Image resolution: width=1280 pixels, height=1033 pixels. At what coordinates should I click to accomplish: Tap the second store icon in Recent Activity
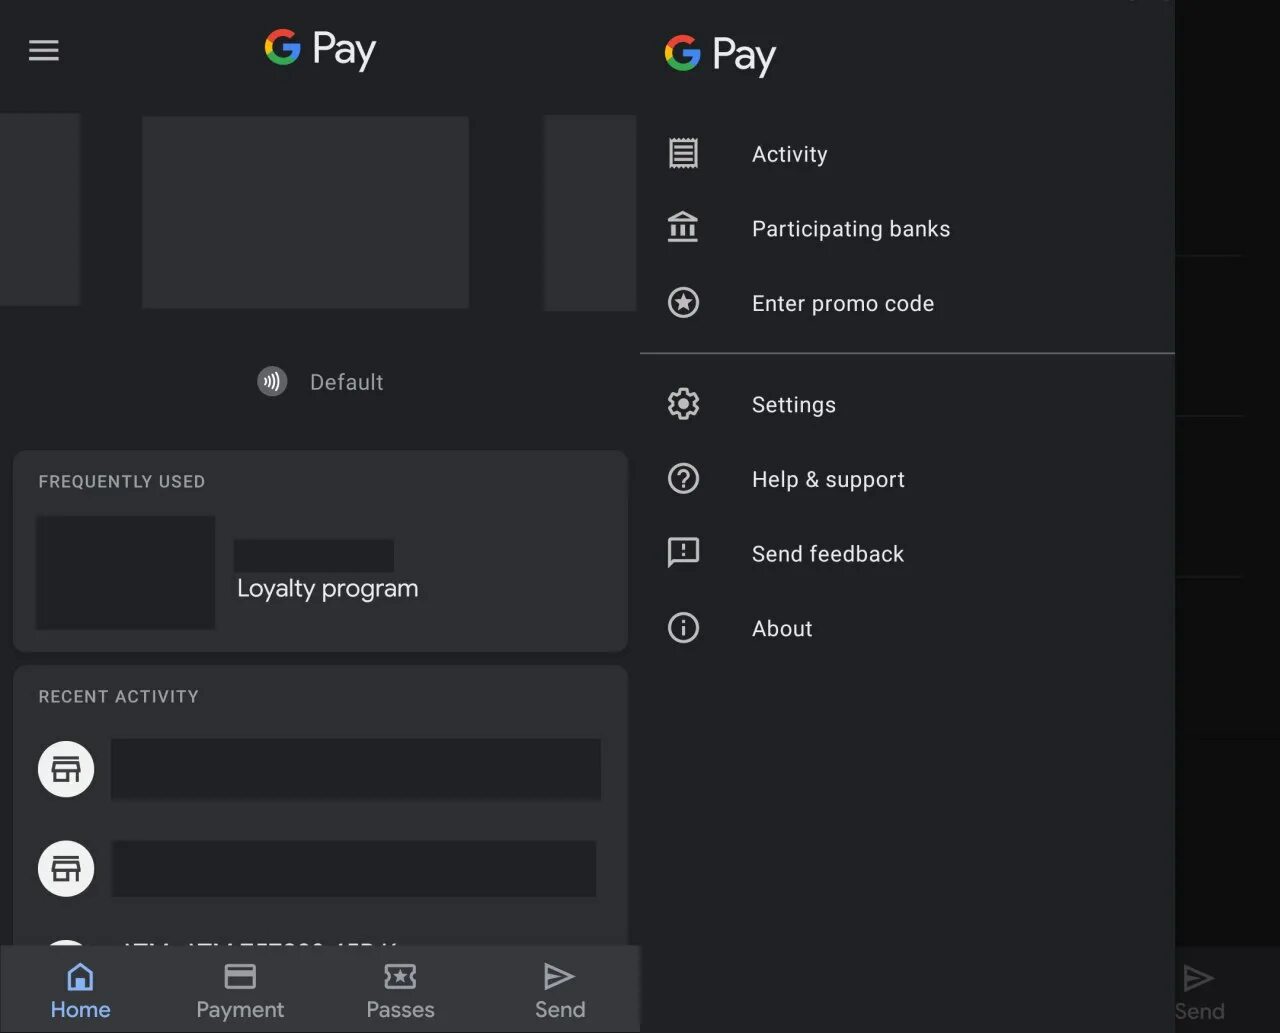point(66,868)
